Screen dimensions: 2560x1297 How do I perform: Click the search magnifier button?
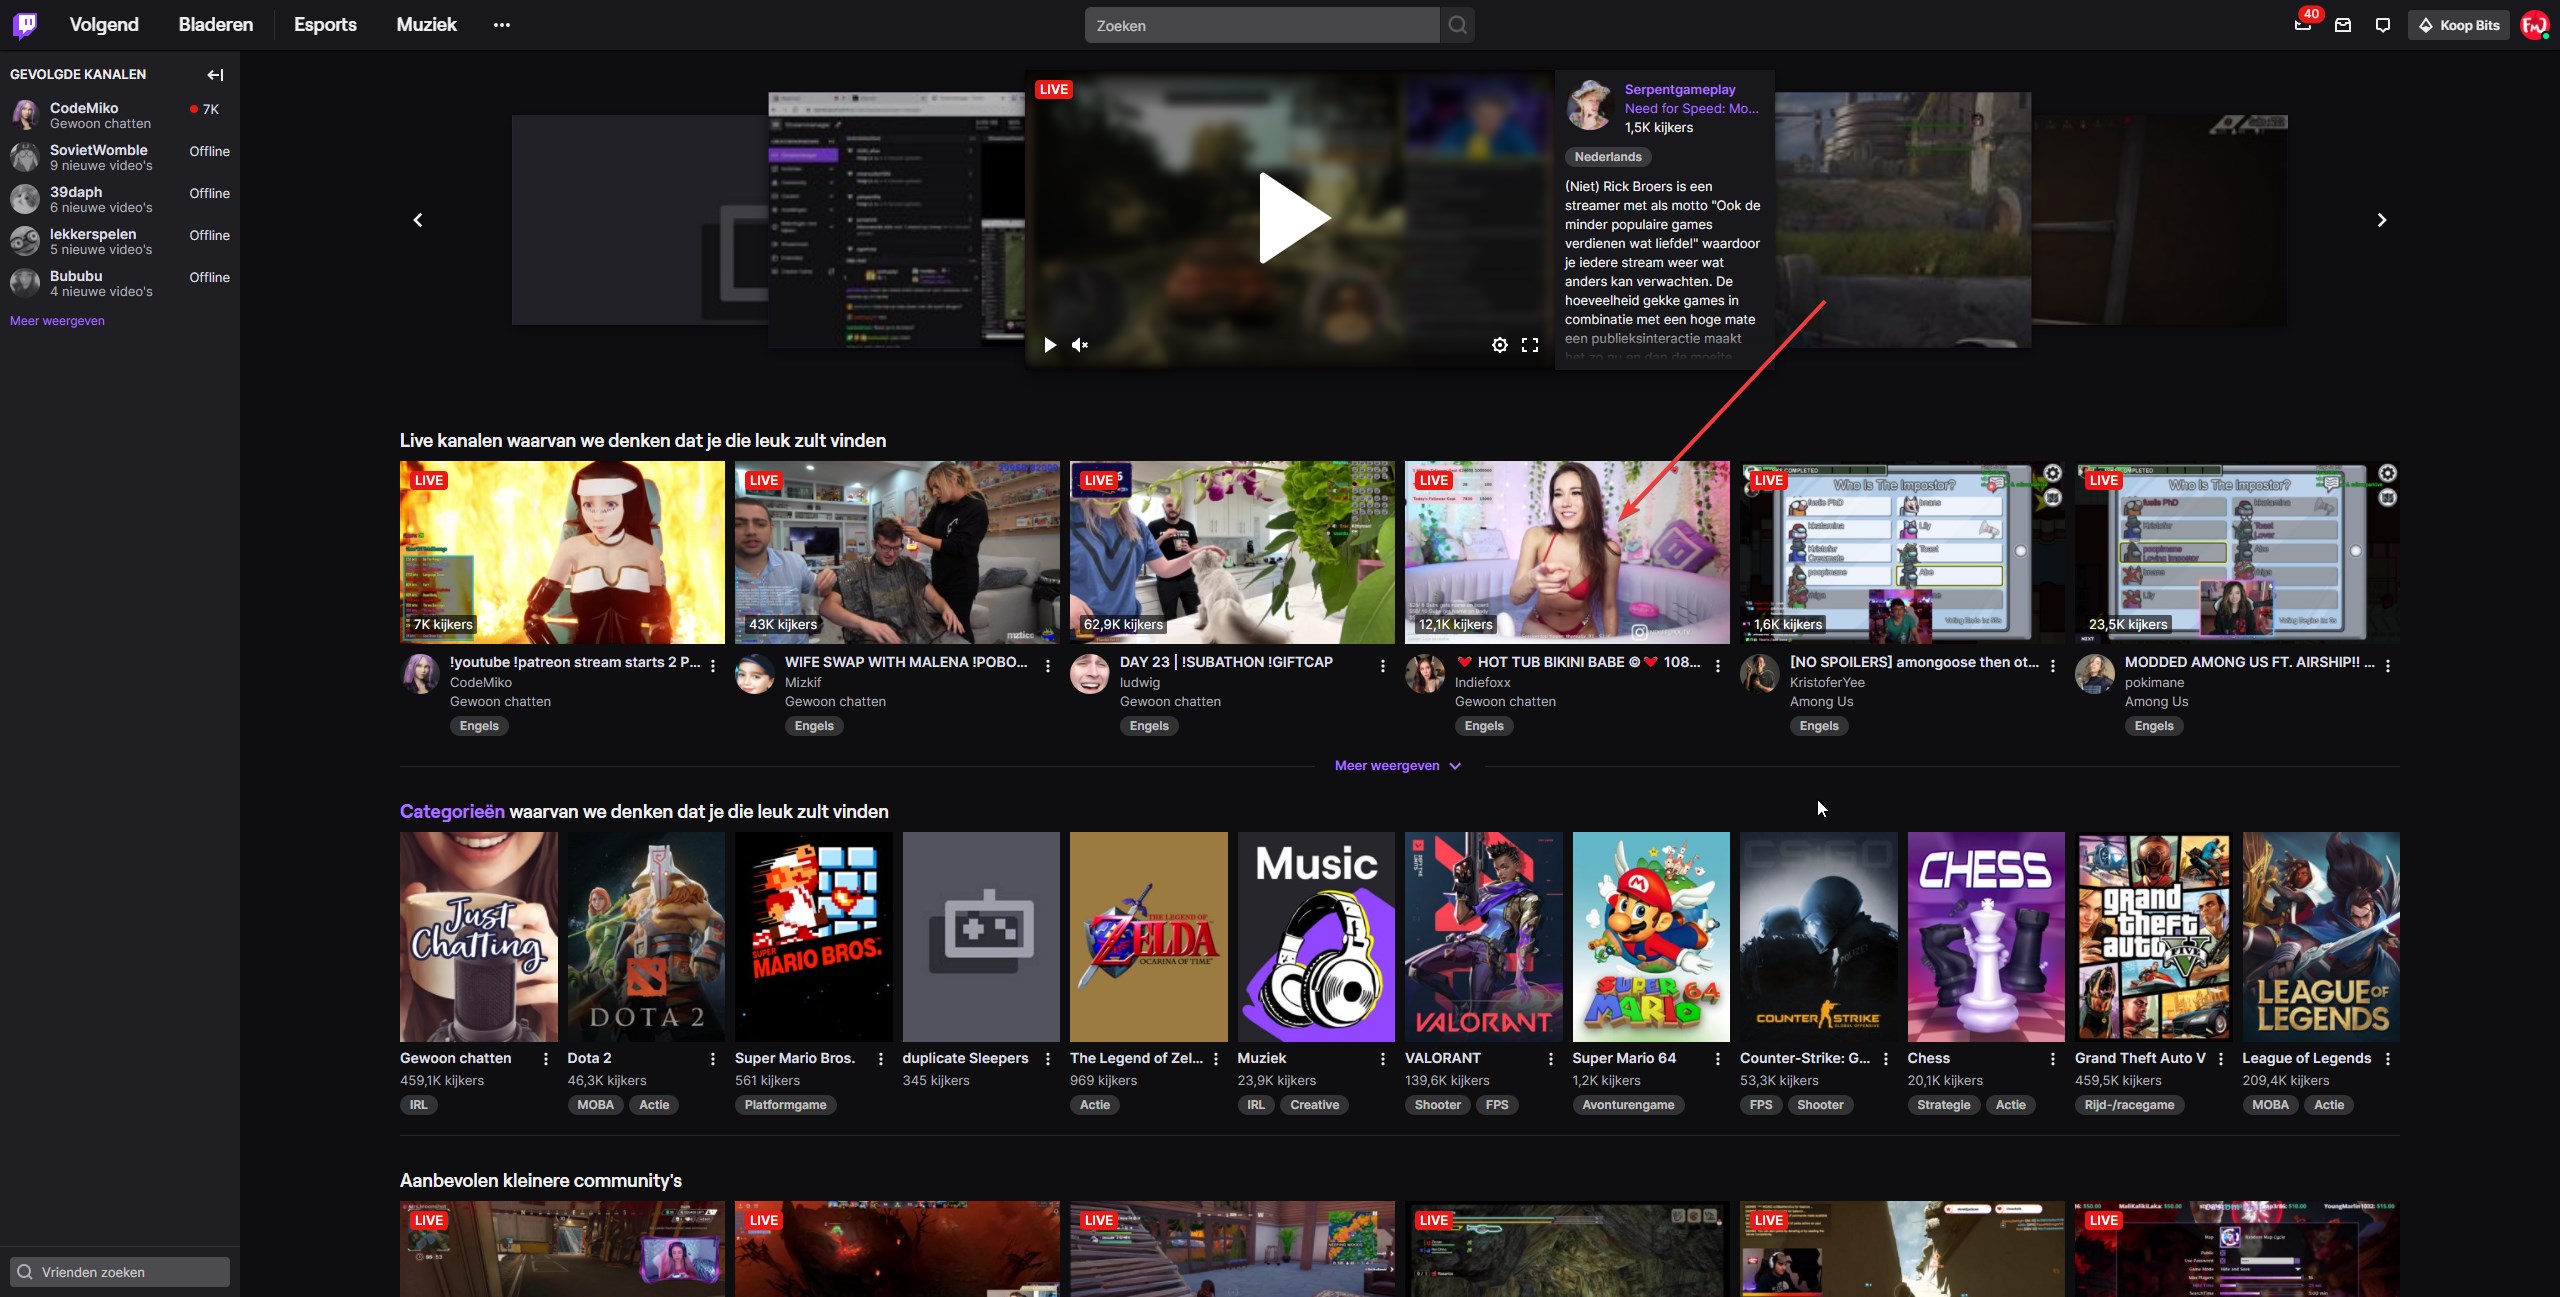coord(1457,25)
